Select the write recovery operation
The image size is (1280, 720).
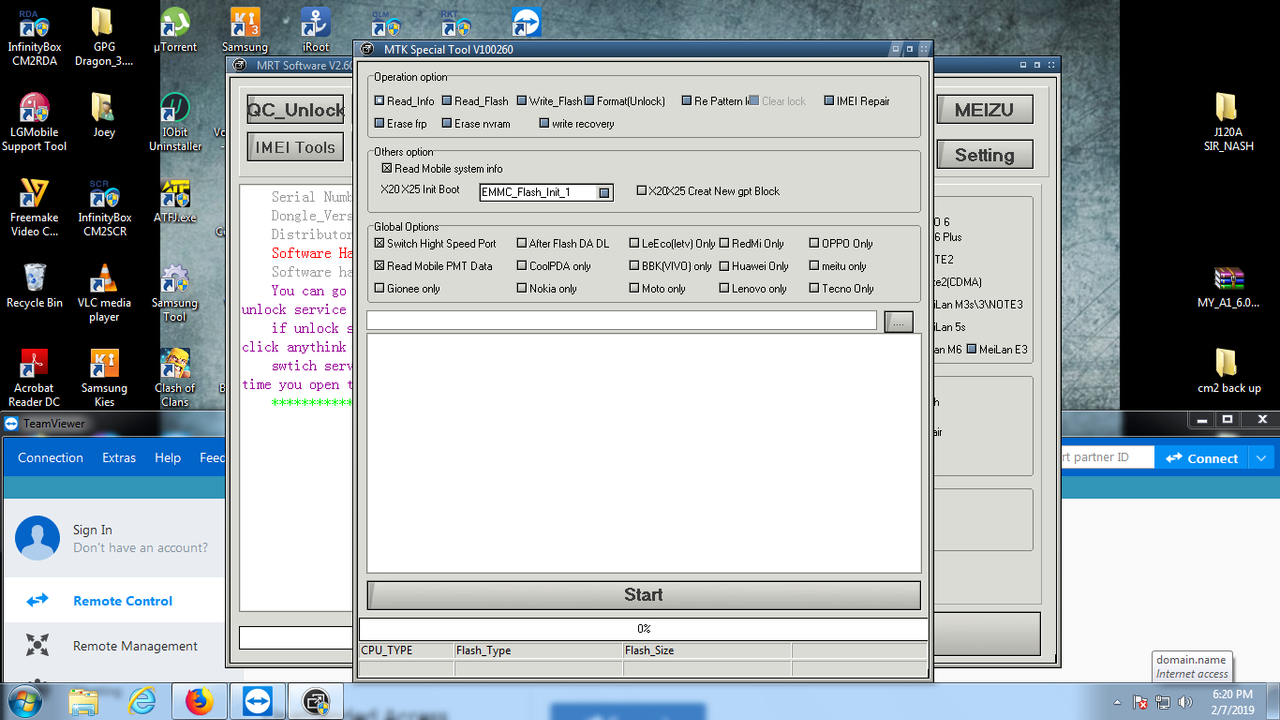(x=576, y=124)
